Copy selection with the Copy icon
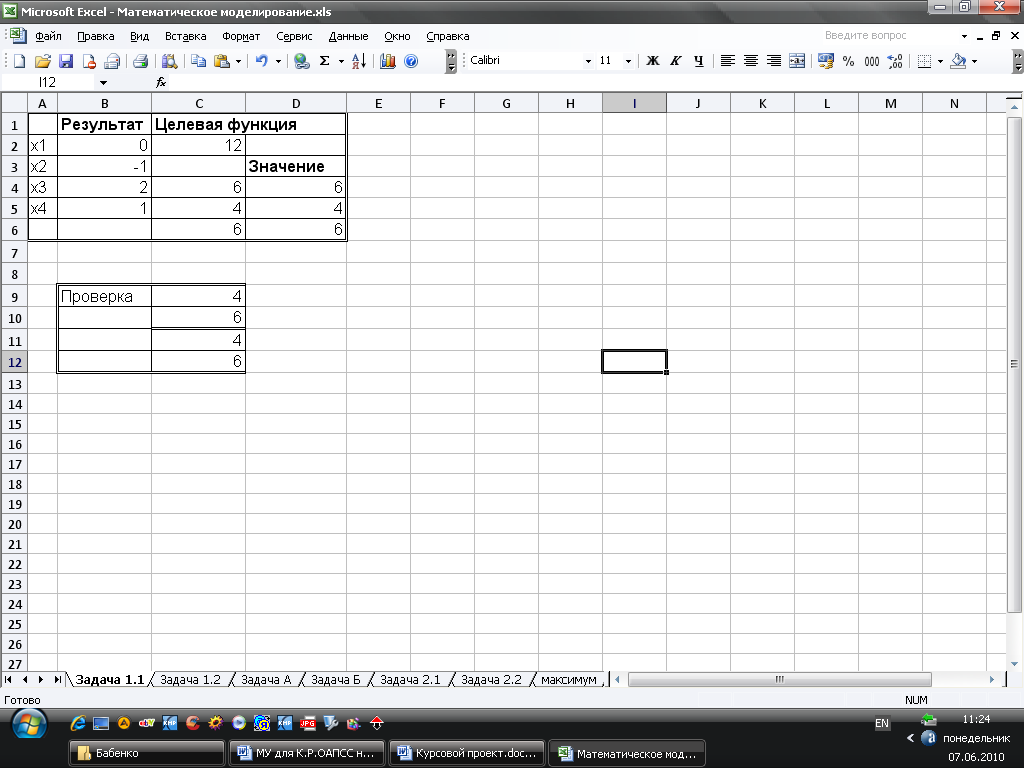 tap(199, 61)
